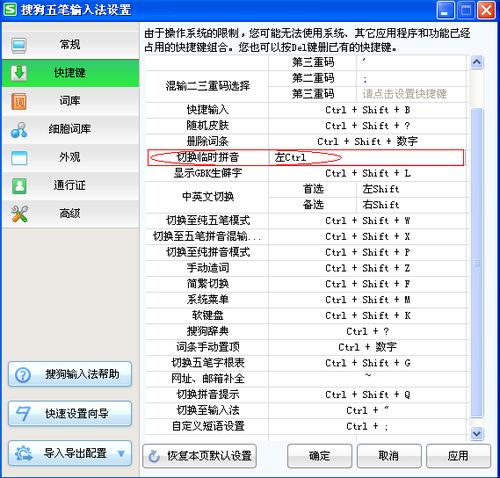Click the scrollbar down arrow

pos(477,433)
